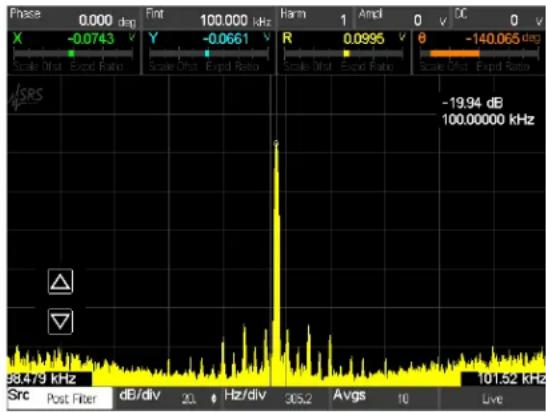Click the peak marker circle on spectrum

[276, 143]
